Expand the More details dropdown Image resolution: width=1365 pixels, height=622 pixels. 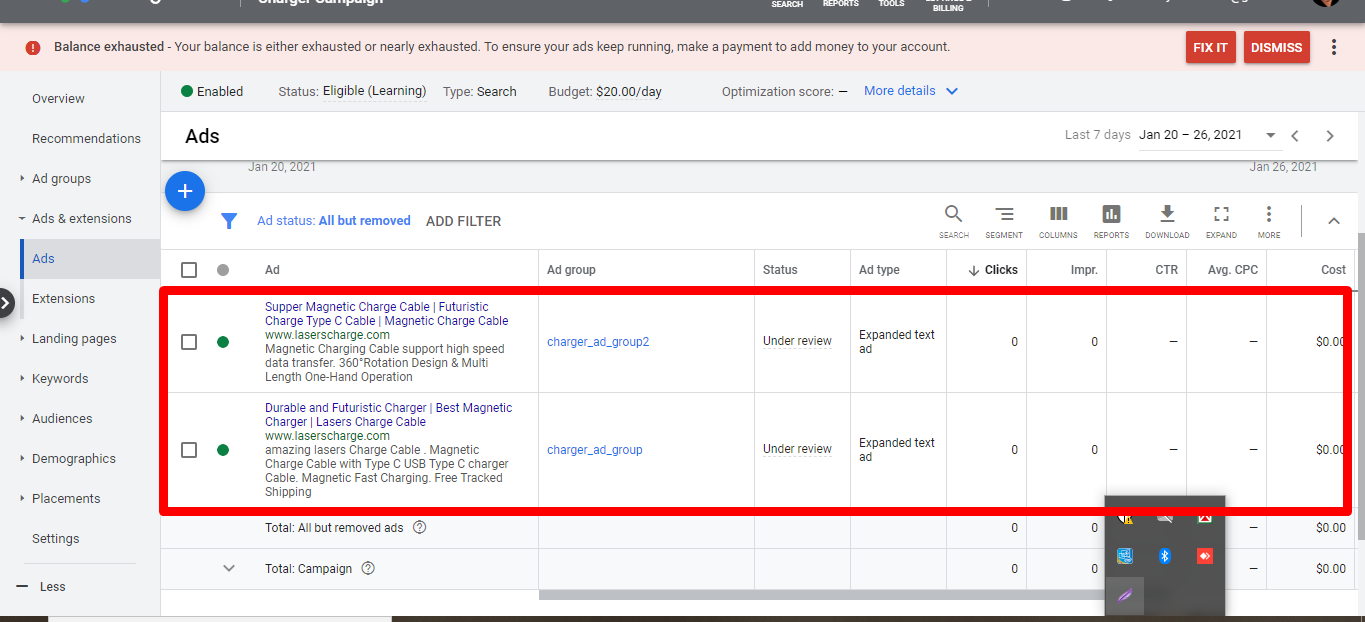tap(911, 91)
